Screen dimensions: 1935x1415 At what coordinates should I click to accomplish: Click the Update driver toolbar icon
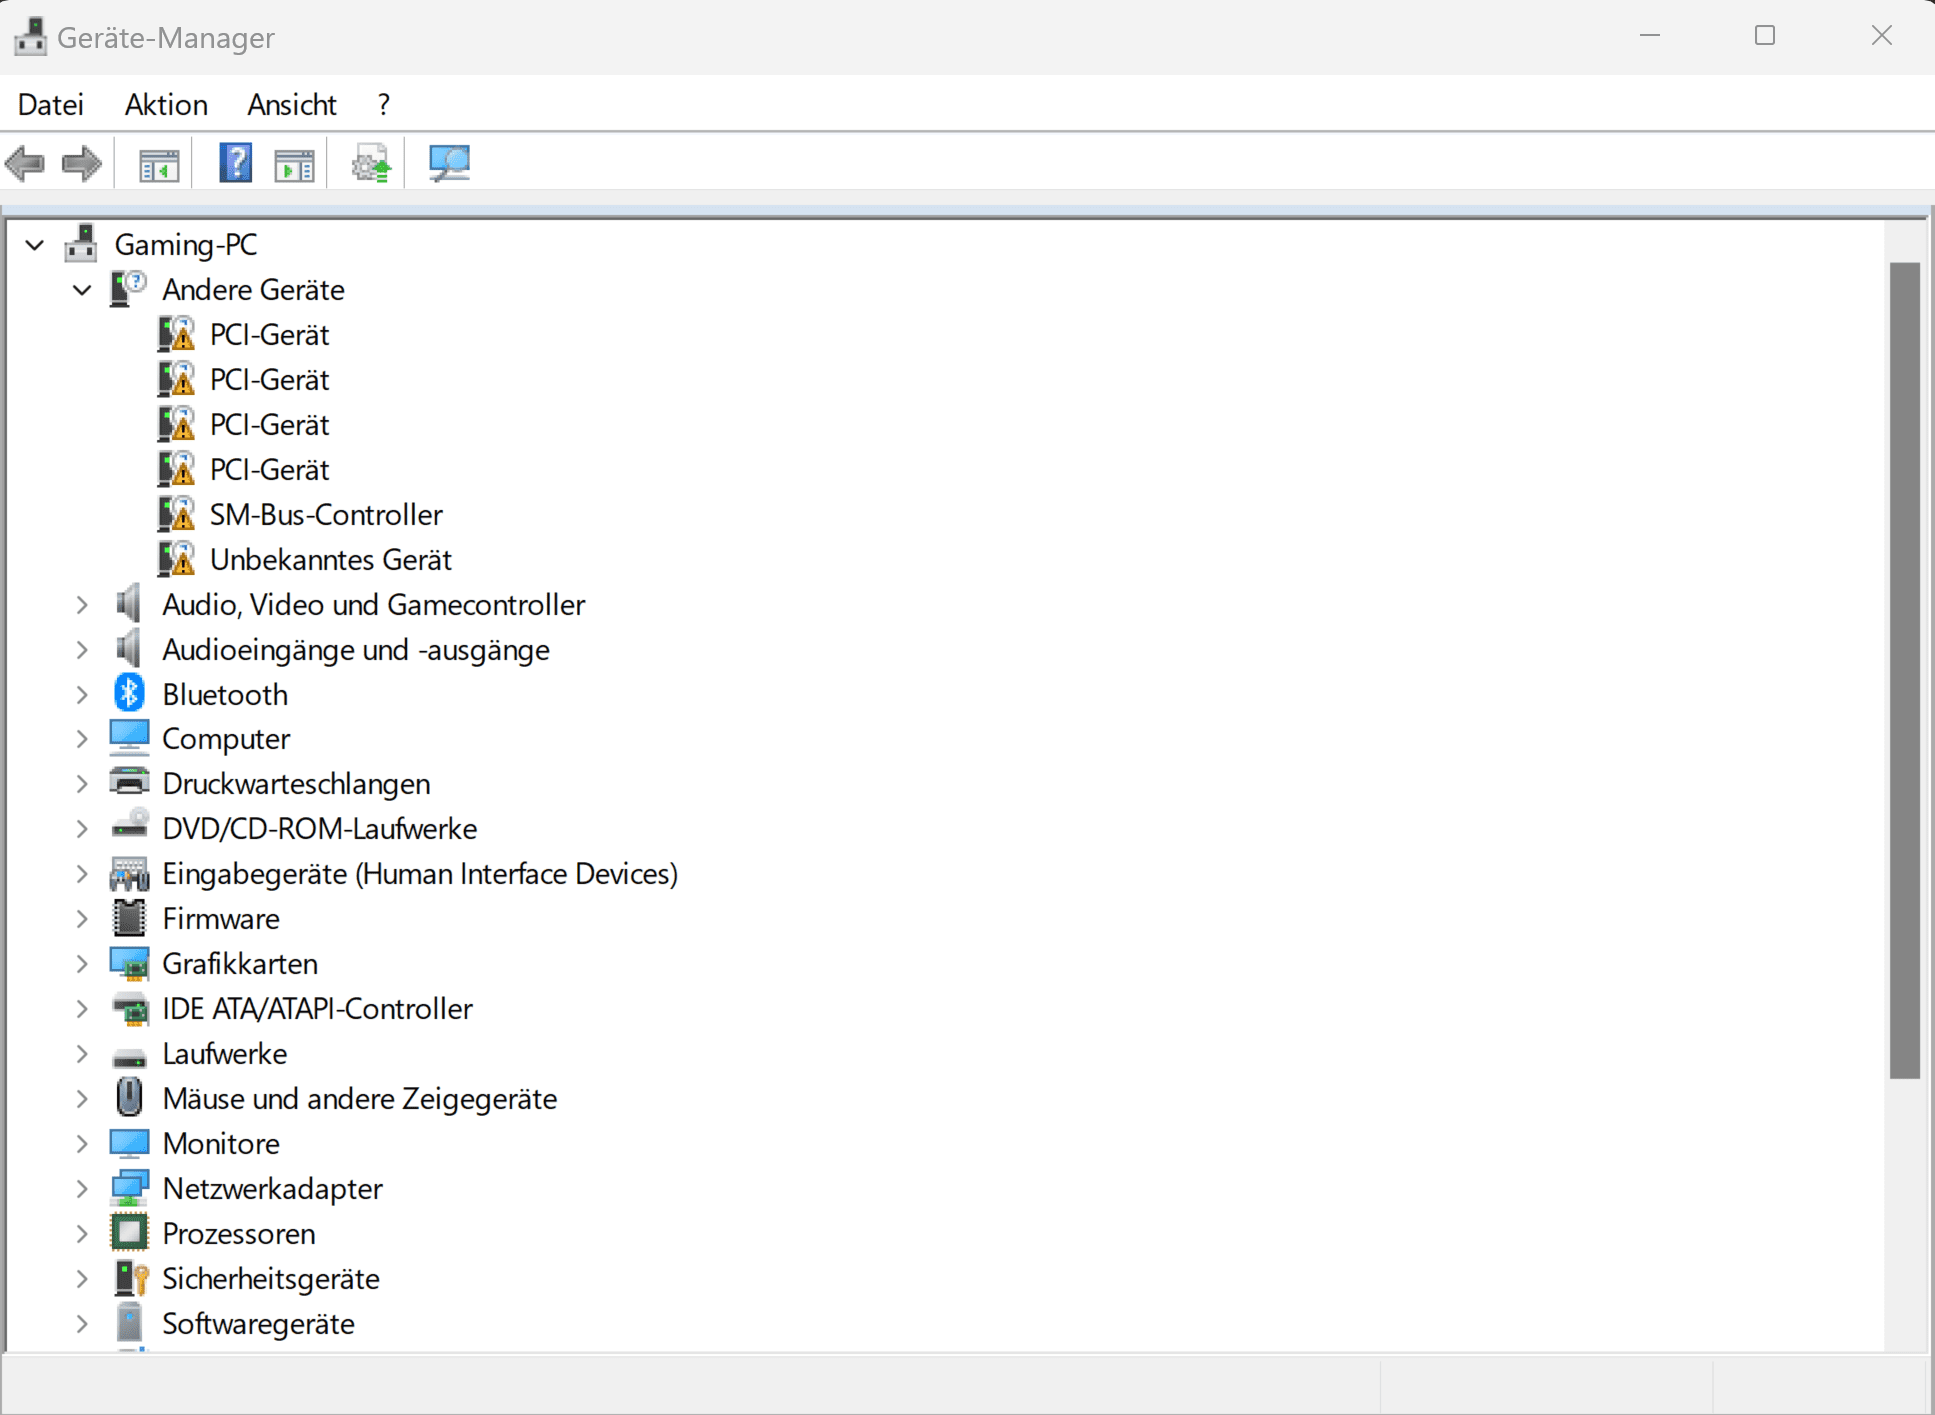pyautogui.click(x=371, y=163)
